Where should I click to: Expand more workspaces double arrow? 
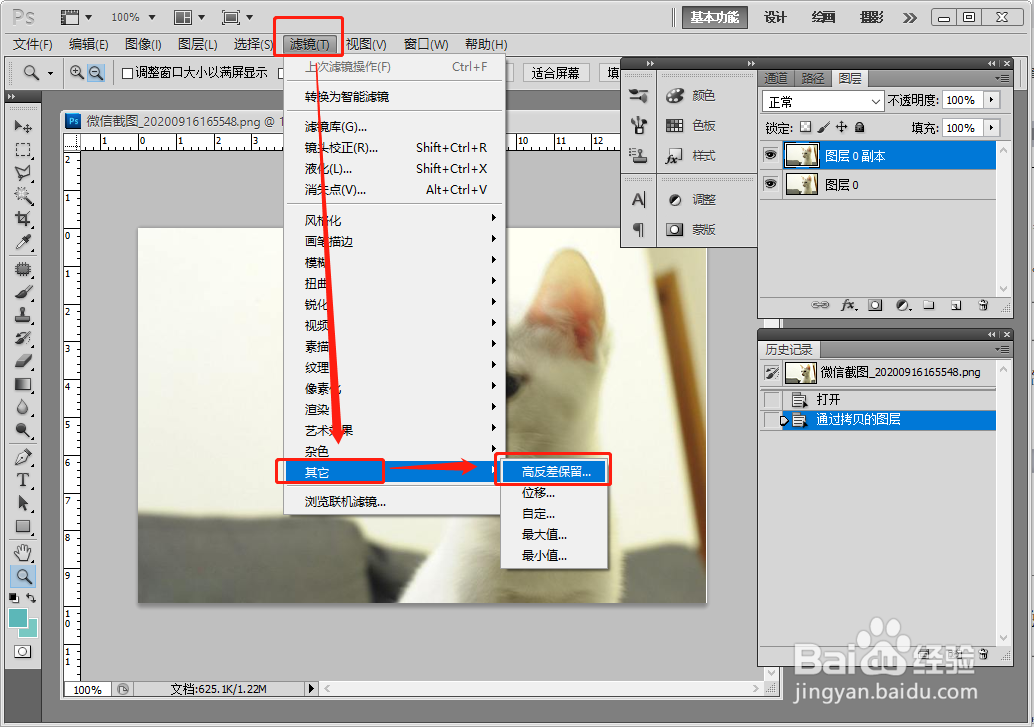point(910,18)
